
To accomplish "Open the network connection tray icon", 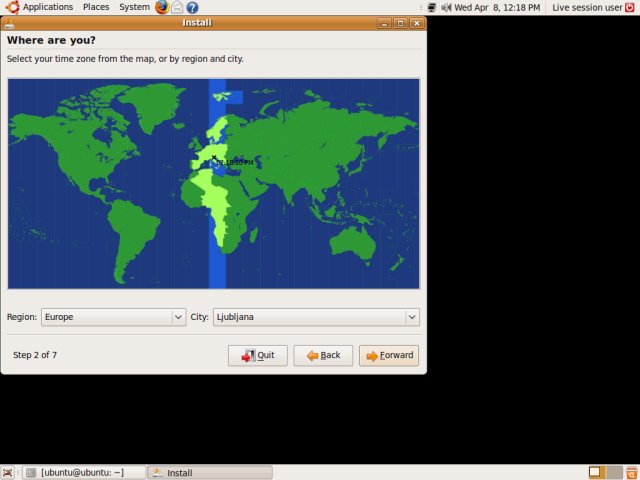I will click(431, 7).
